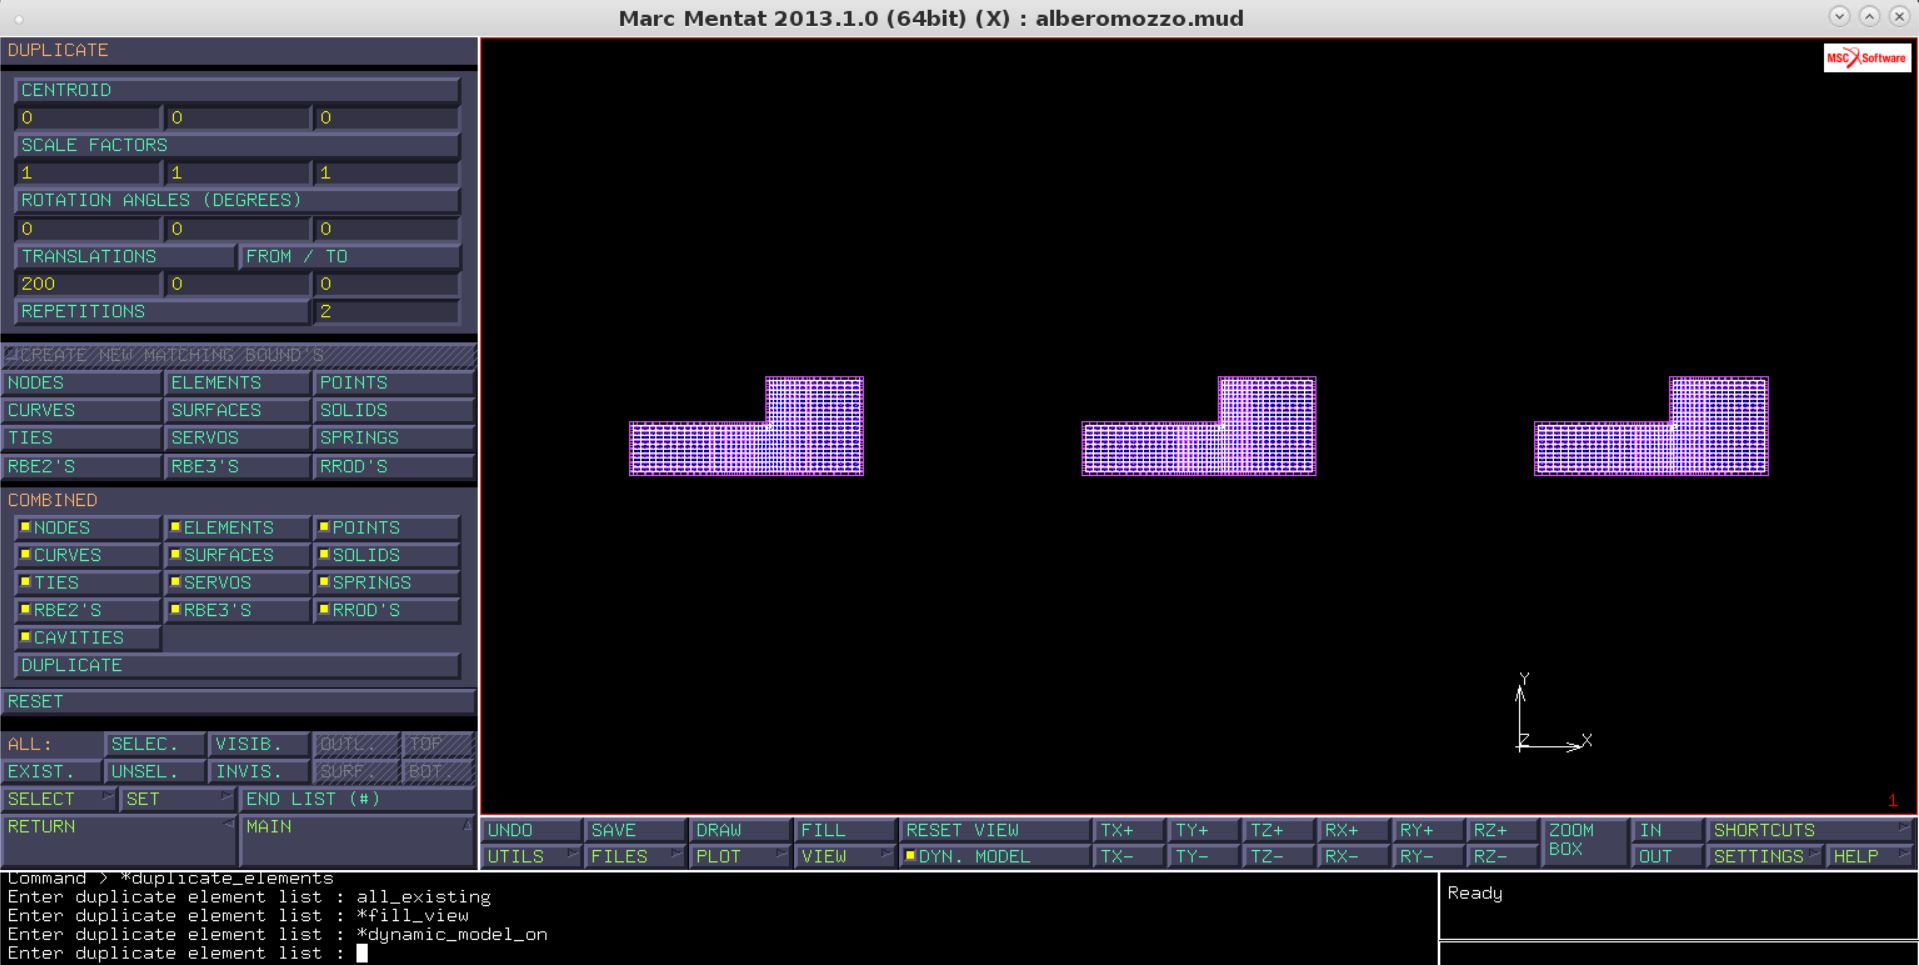Toggle combined NODES checkbox

point(87,528)
